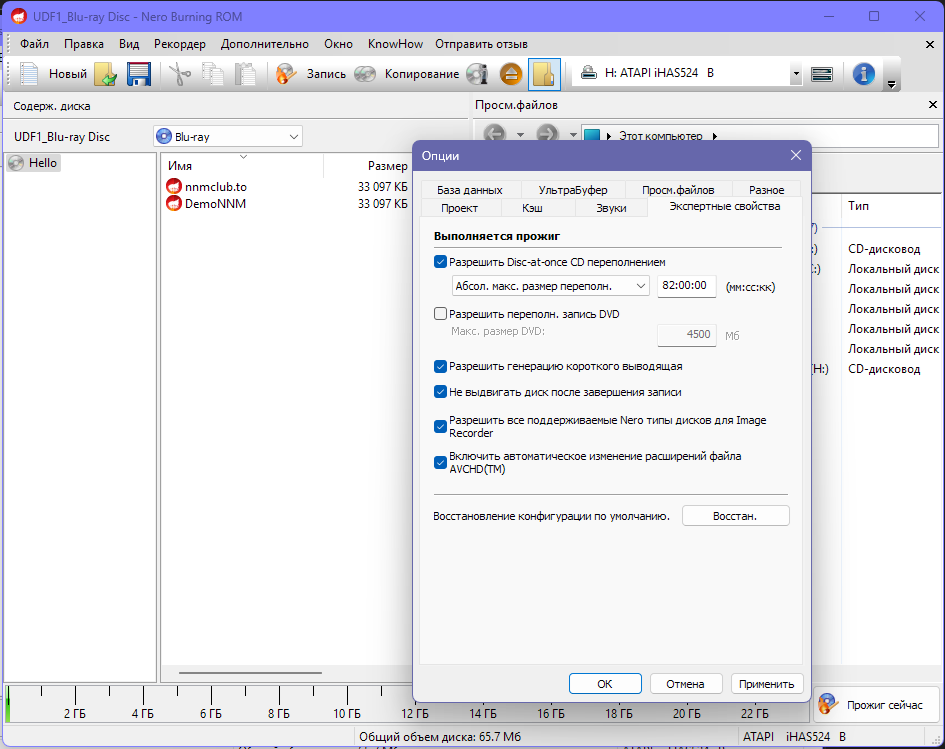Save the compilation with the diskette icon

click(139, 73)
